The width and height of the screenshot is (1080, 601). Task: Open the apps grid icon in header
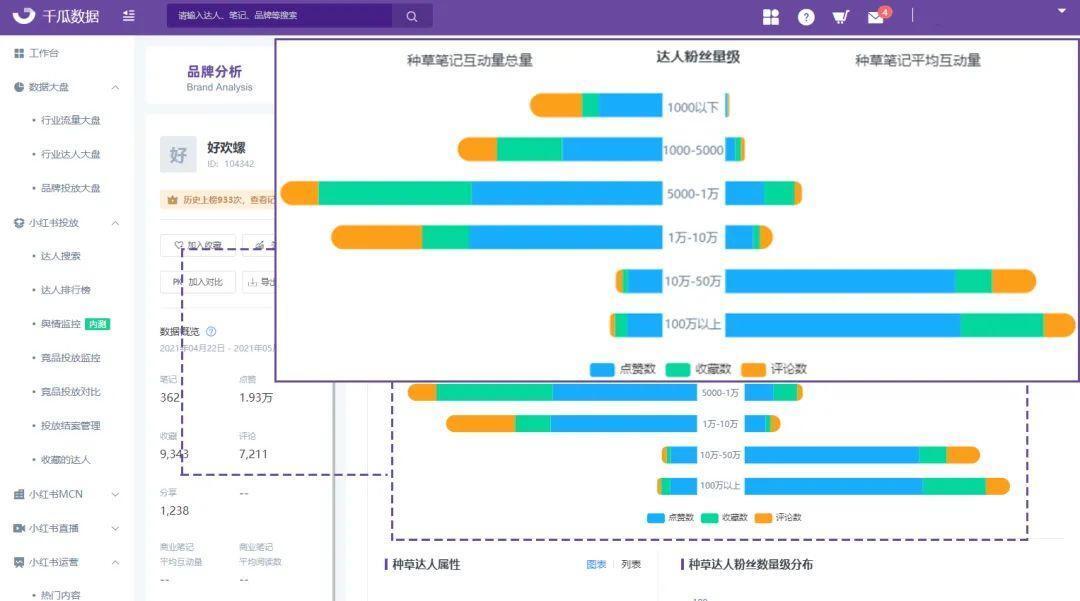click(771, 17)
